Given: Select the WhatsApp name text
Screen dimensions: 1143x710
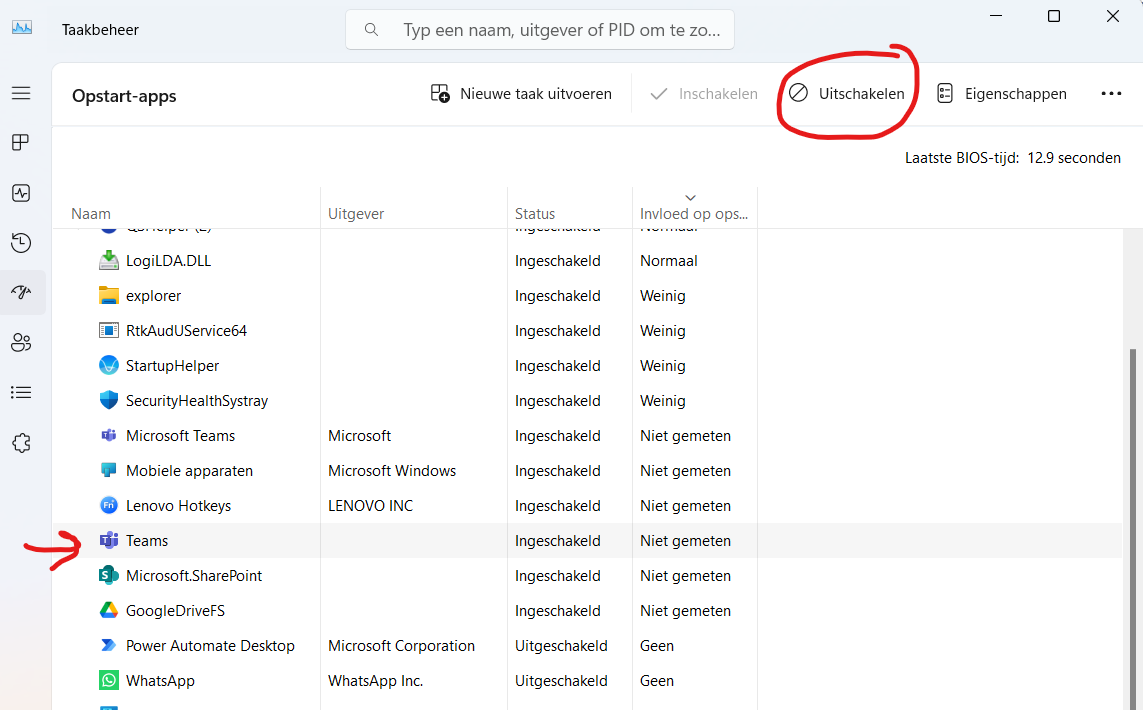Looking at the screenshot, I should pos(160,681).
